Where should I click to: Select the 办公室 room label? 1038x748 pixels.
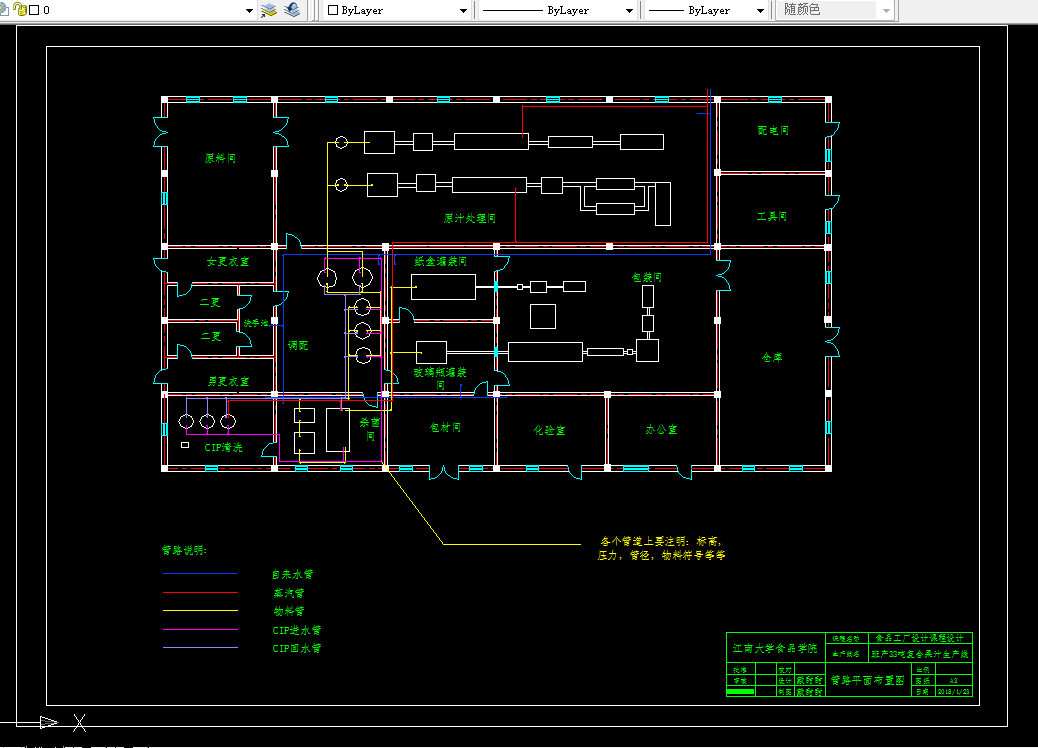661,430
